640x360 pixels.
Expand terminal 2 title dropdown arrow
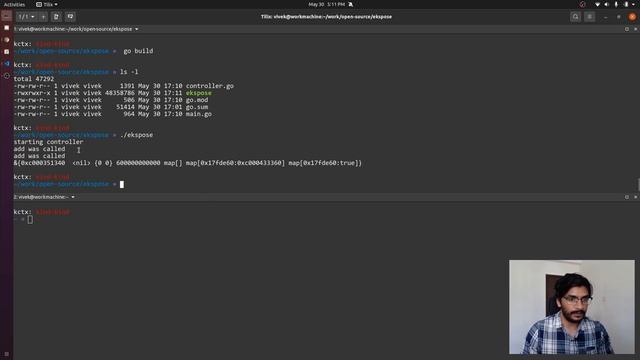pyautogui.click(x=73, y=197)
